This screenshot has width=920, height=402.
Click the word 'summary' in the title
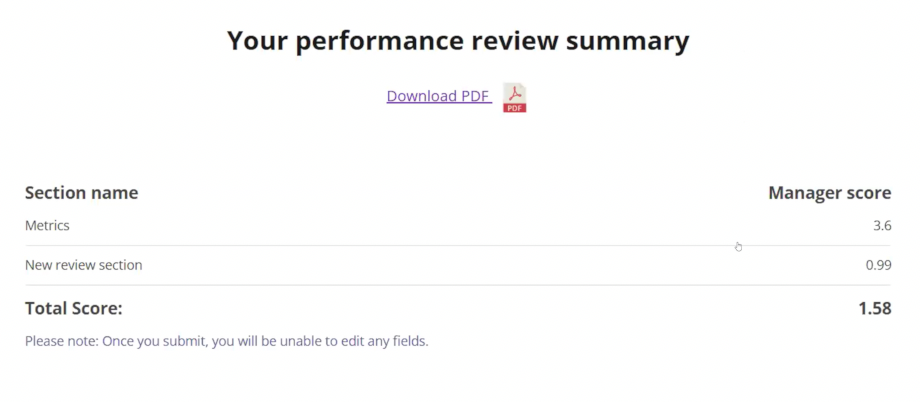pyautogui.click(x=632, y=41)
